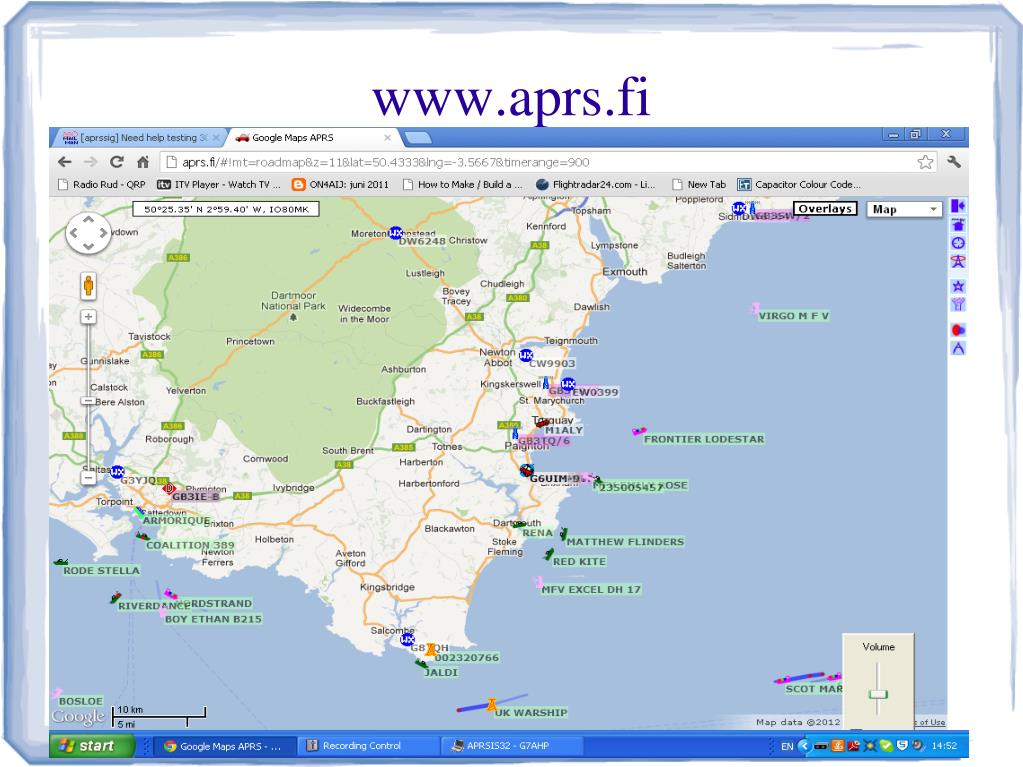The image size is (1023, 767).
Task: Switch to the aprssig Need help testing tab
Action: (139, 138)
